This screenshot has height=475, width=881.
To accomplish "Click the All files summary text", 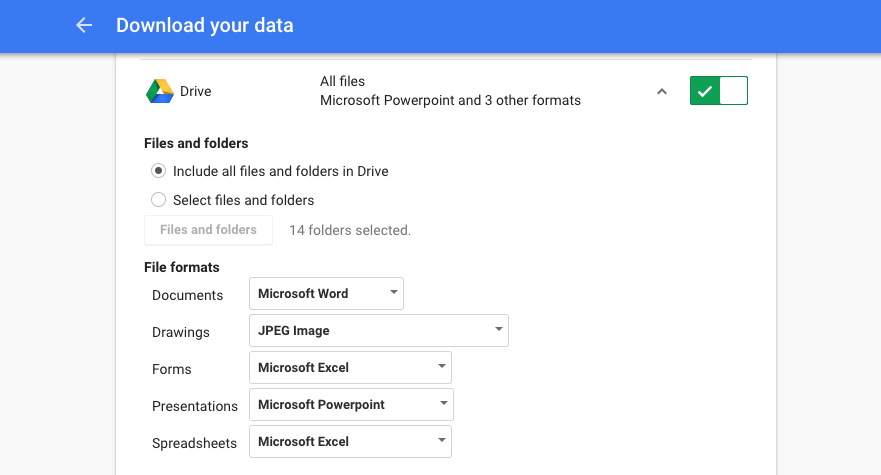I will 342,82.
